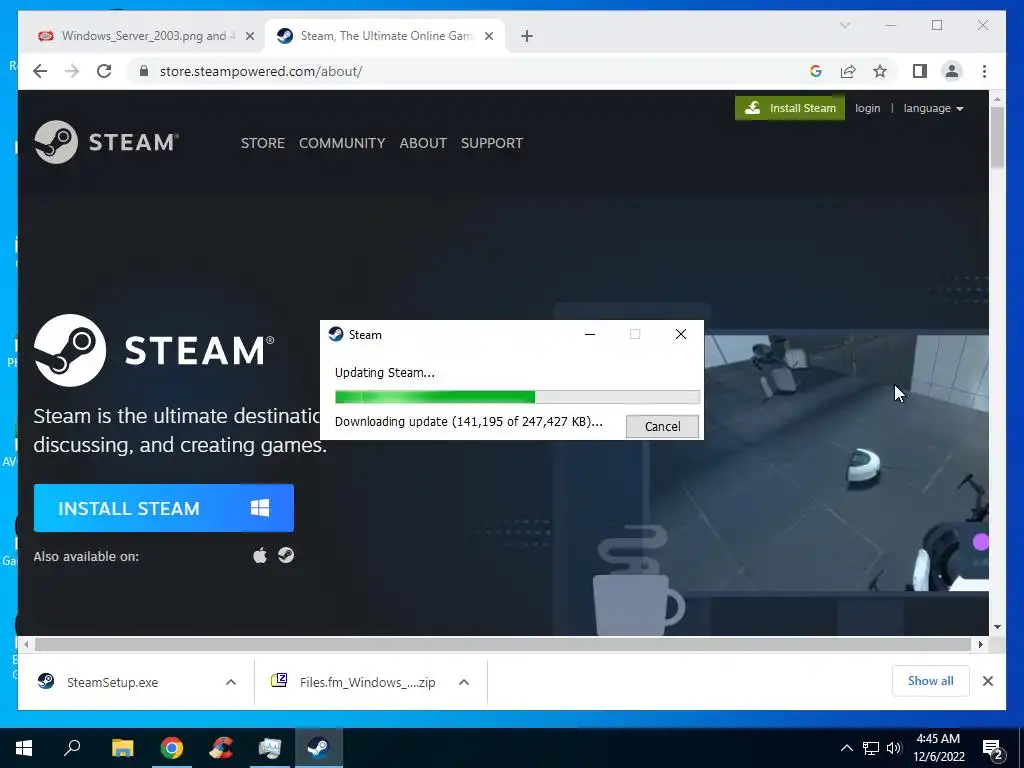Select the Steam, The Ultimate Online Game tab

coord(385,36)
